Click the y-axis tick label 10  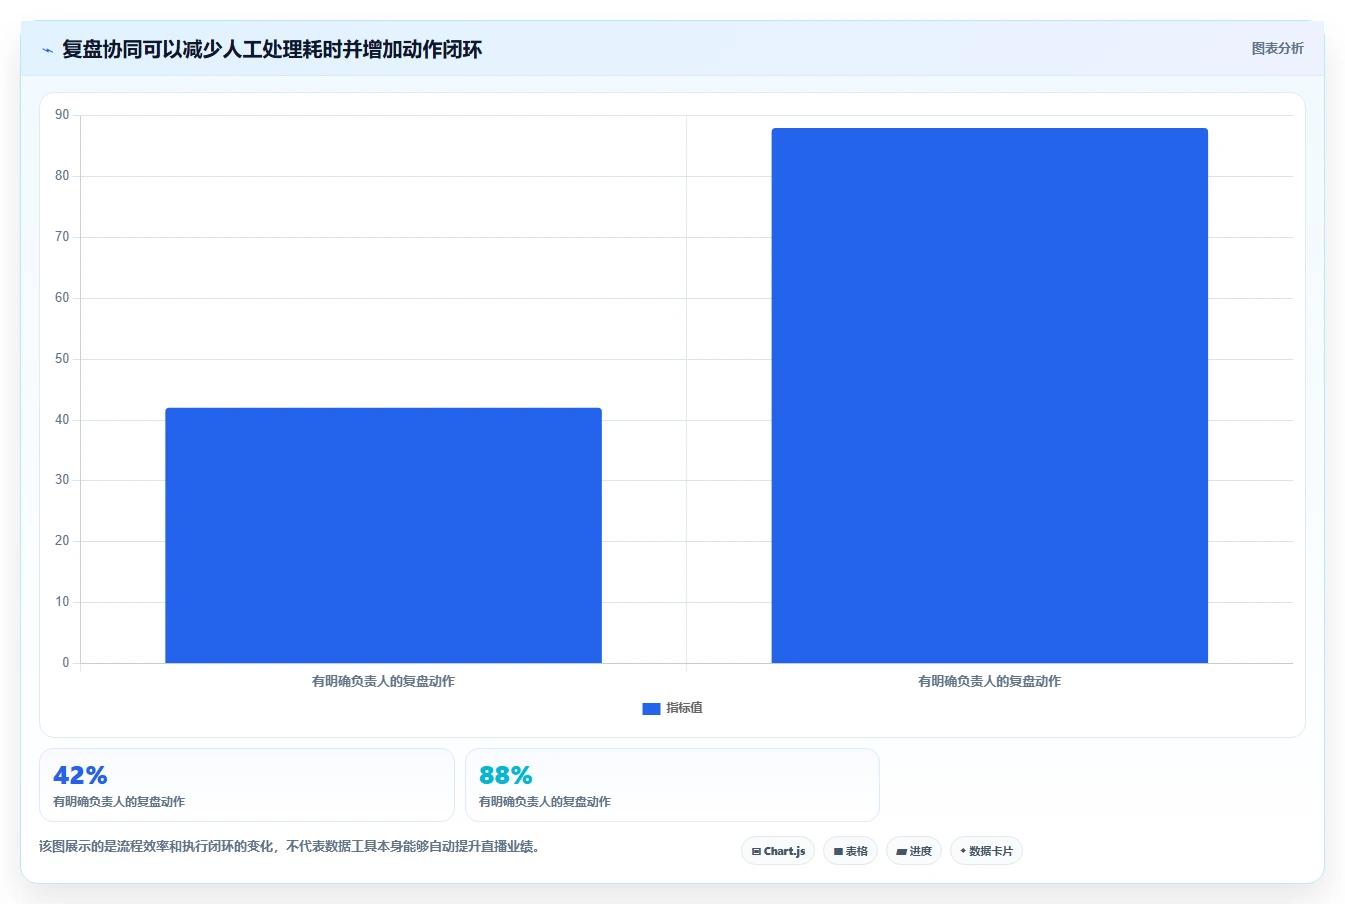click(x=62, y=602)
